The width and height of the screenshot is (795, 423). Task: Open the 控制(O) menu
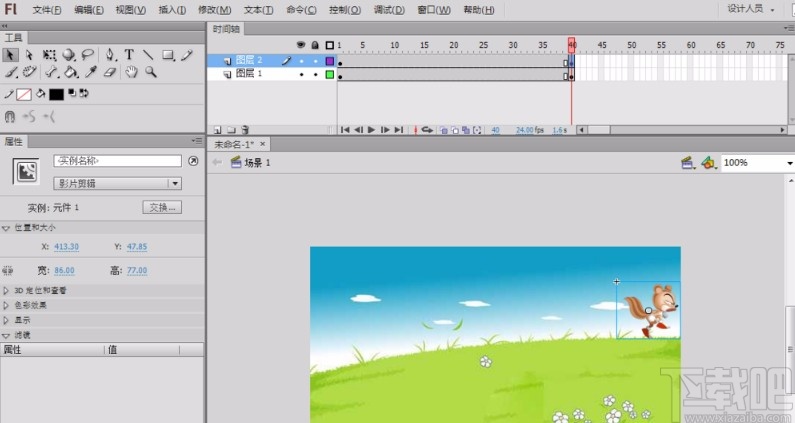pos(345,10)
